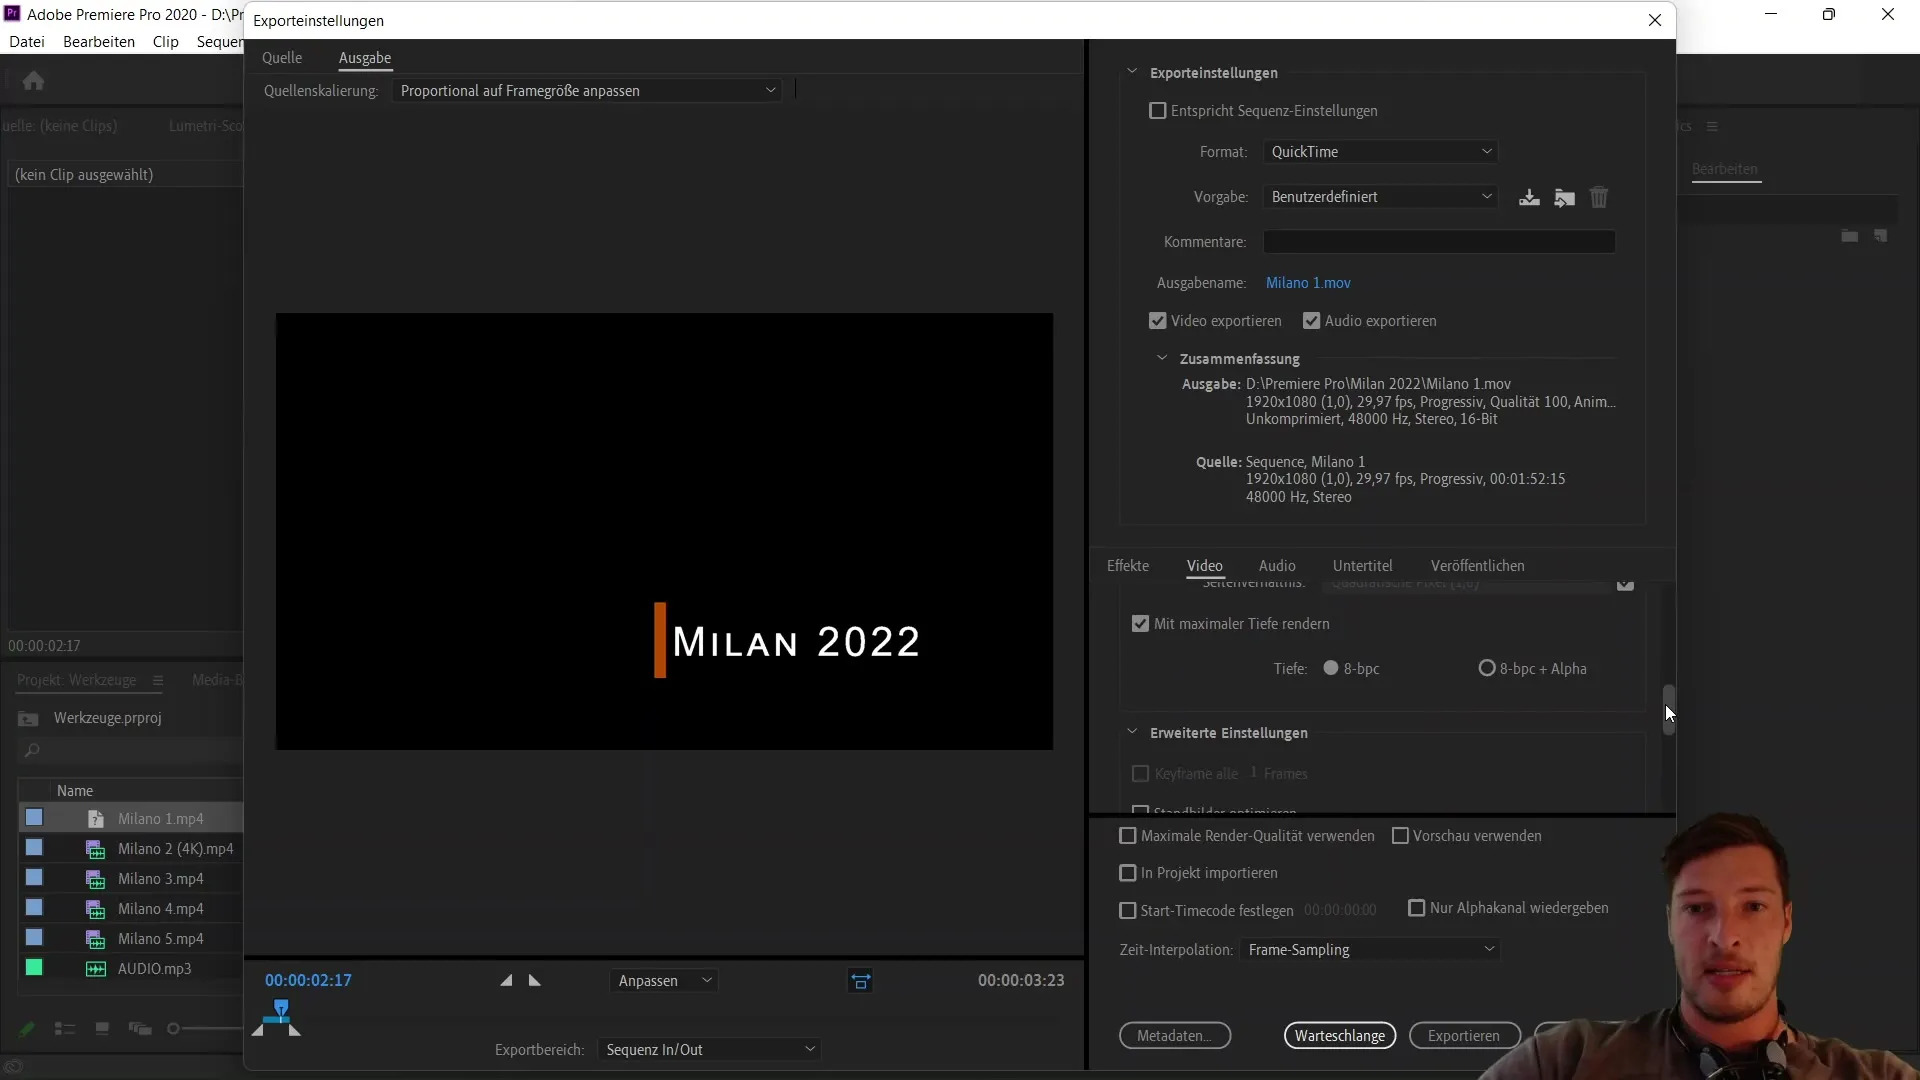
Task: Uncheck Audio exportieren
Action: pyautogui.click(x=1312, y=321)
